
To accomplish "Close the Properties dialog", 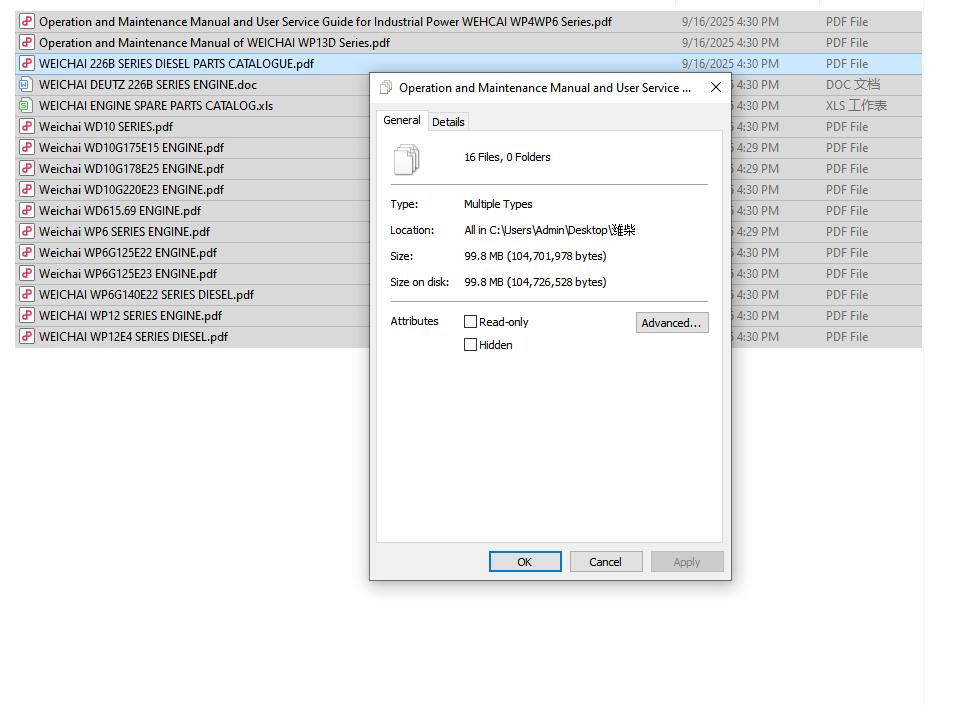I will click(716, 88).
